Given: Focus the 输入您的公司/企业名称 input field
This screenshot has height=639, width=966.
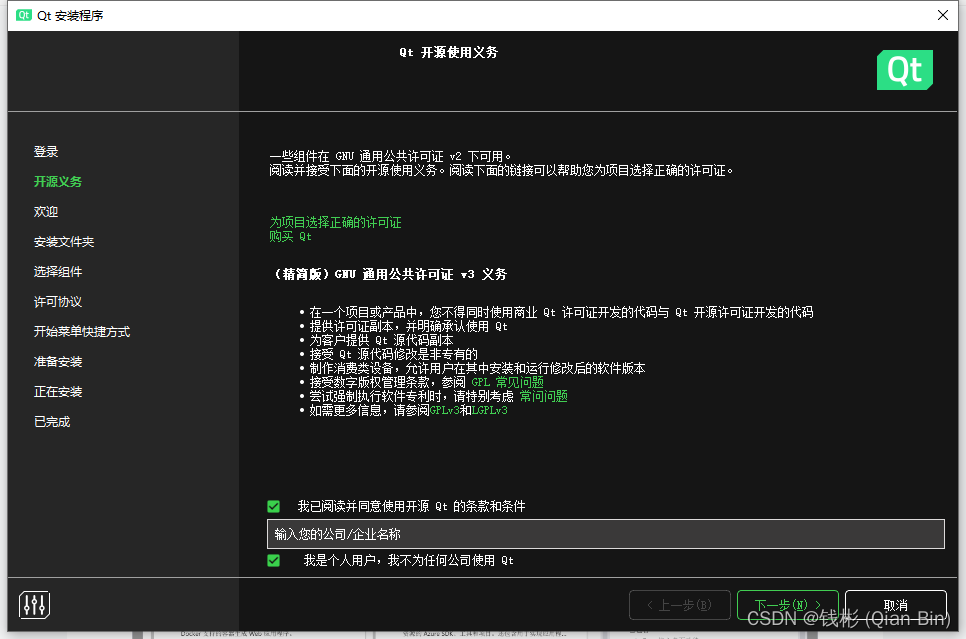Looking at the screenshot, I should coord(606,534).
